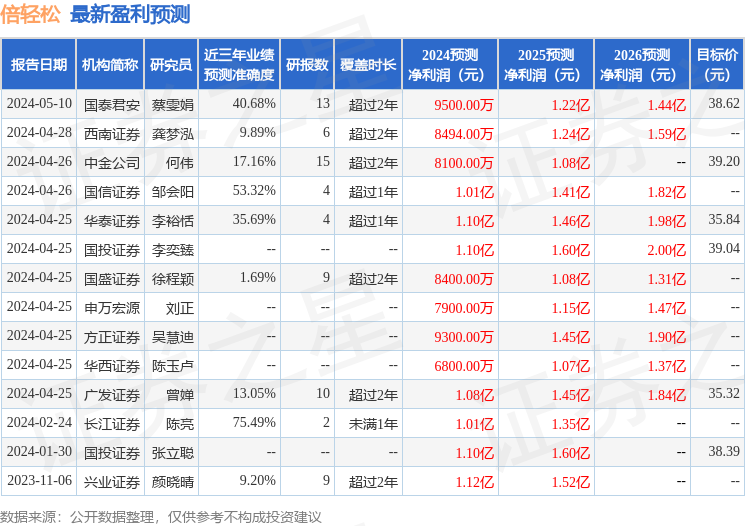Select analyst 李奕臻
The height and width of the screenshot is (526, 745).
(x=172, y=250)
